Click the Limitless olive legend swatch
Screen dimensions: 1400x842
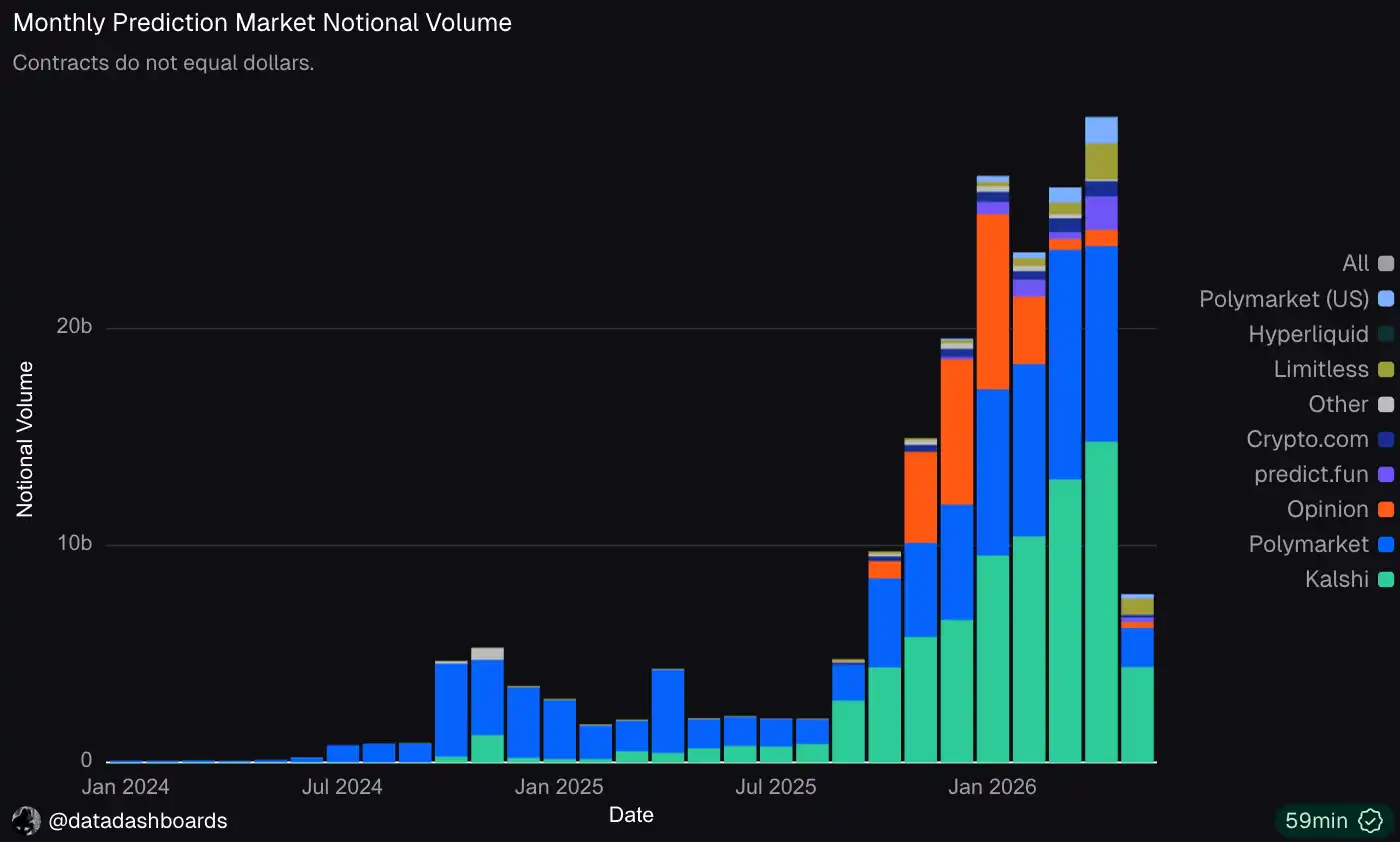coord(1386,369)
